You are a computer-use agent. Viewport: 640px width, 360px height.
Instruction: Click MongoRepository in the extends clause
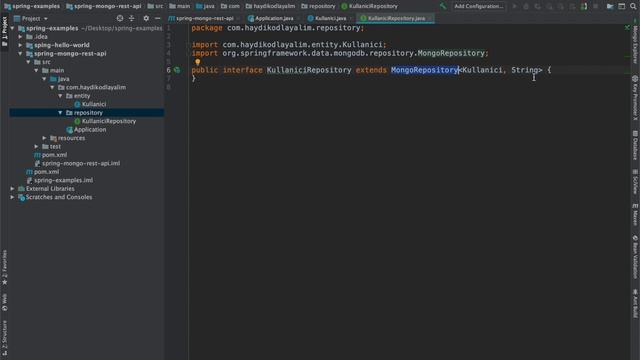click(x=424, y=70)
